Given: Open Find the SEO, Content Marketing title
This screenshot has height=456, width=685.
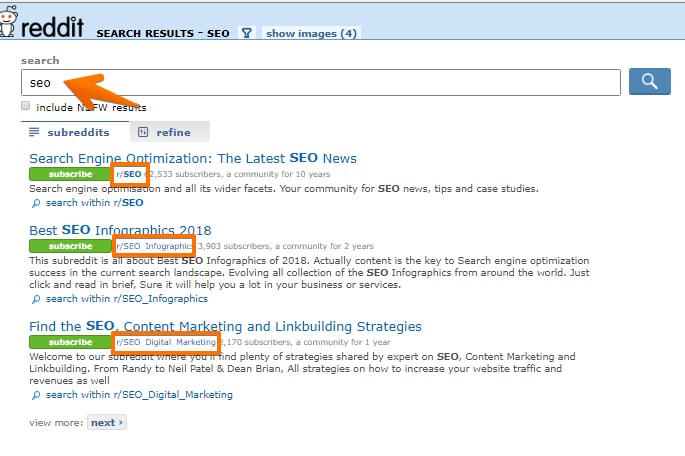Looking at the screenshot, I should click(225, 326).
